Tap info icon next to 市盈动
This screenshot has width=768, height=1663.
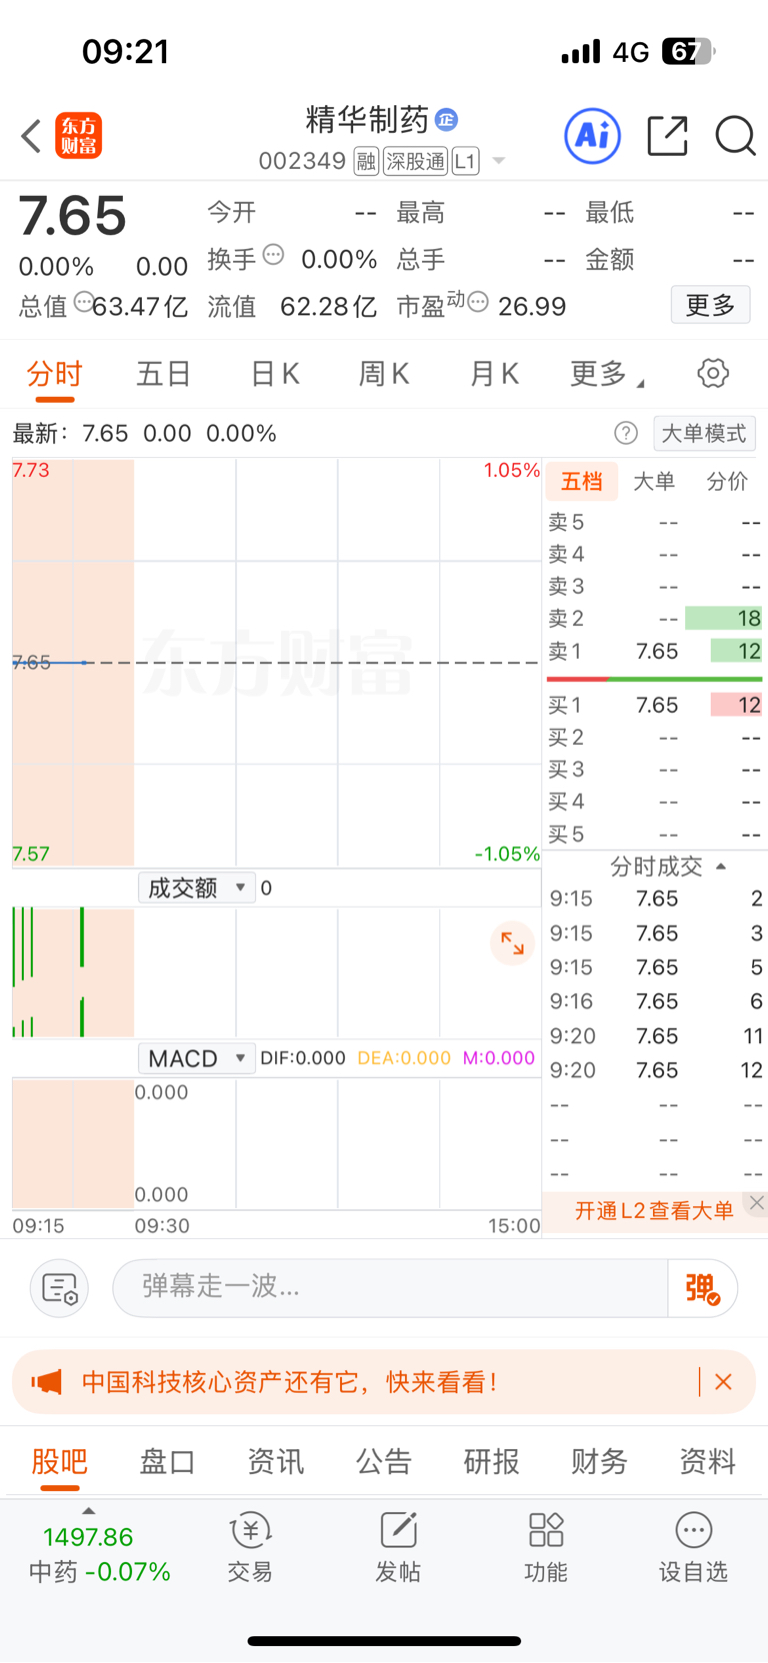(478, 301)
